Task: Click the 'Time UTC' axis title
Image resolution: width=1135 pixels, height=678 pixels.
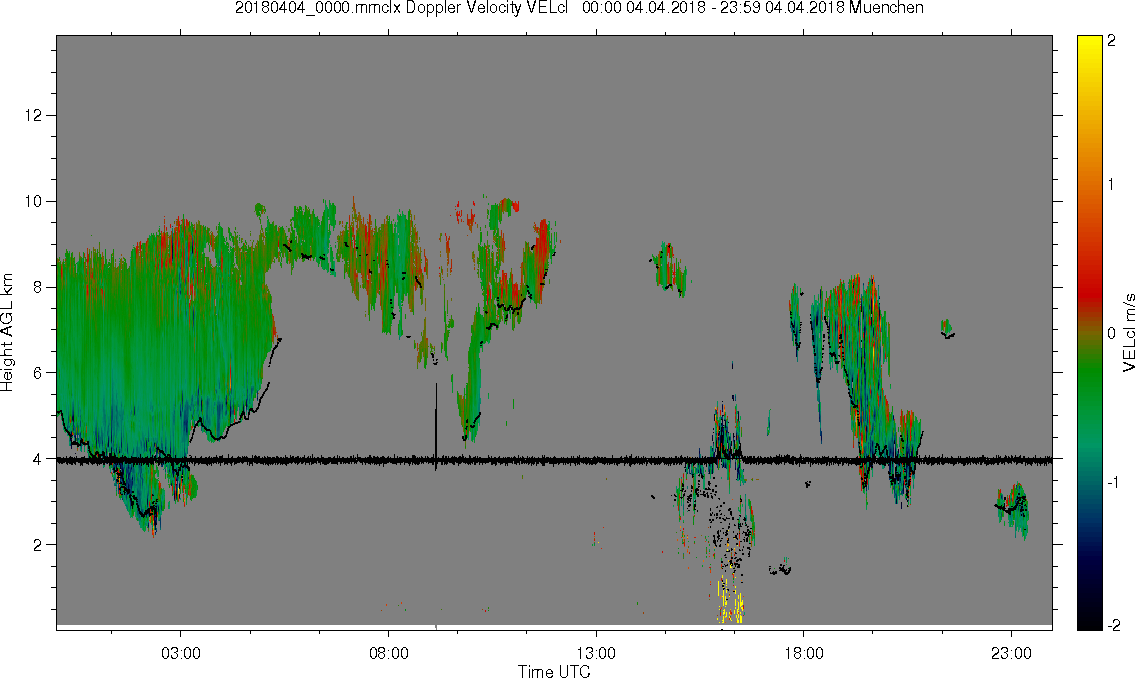Action: (x=554, y=671)
